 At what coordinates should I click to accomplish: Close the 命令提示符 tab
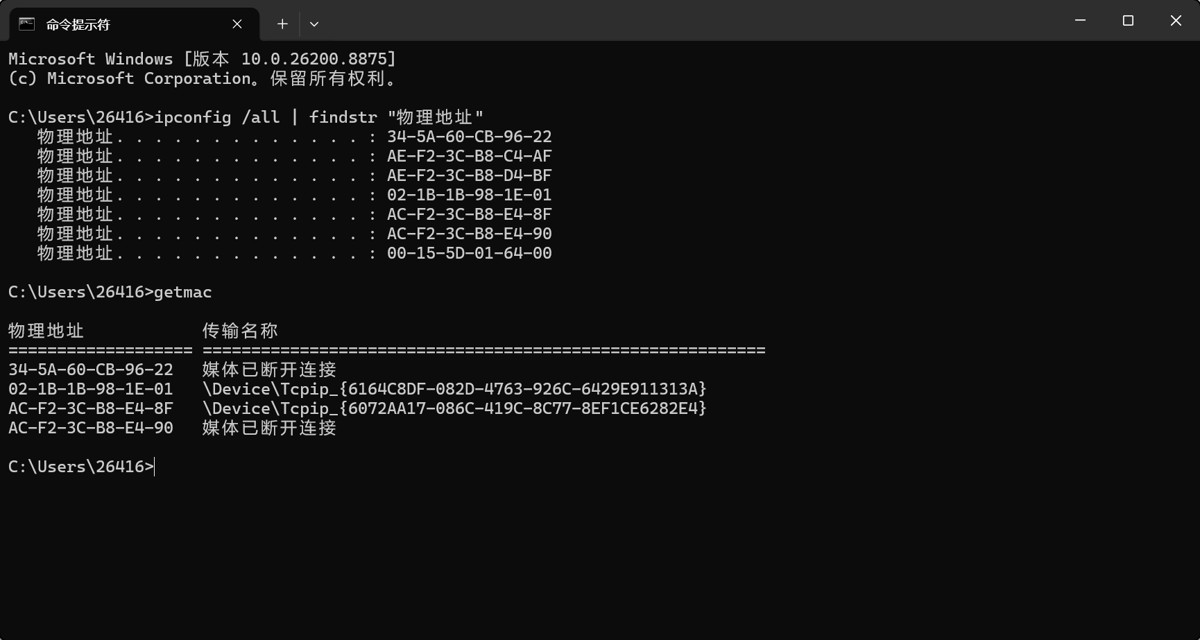click(237, 23)
